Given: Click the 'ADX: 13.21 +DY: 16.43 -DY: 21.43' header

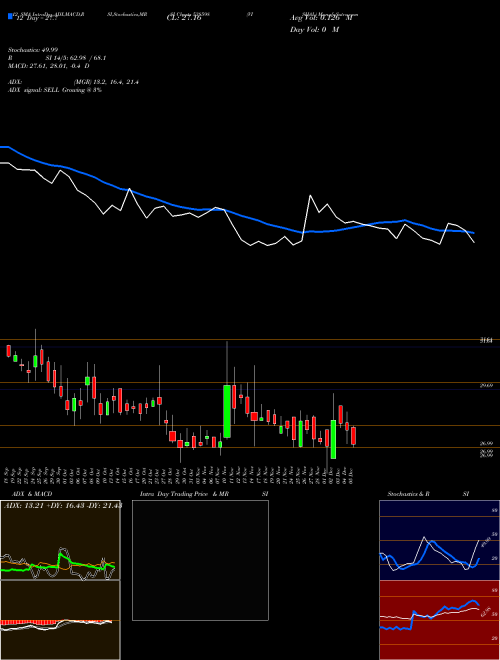Looking at the screenshot, I should click(63, 505).
